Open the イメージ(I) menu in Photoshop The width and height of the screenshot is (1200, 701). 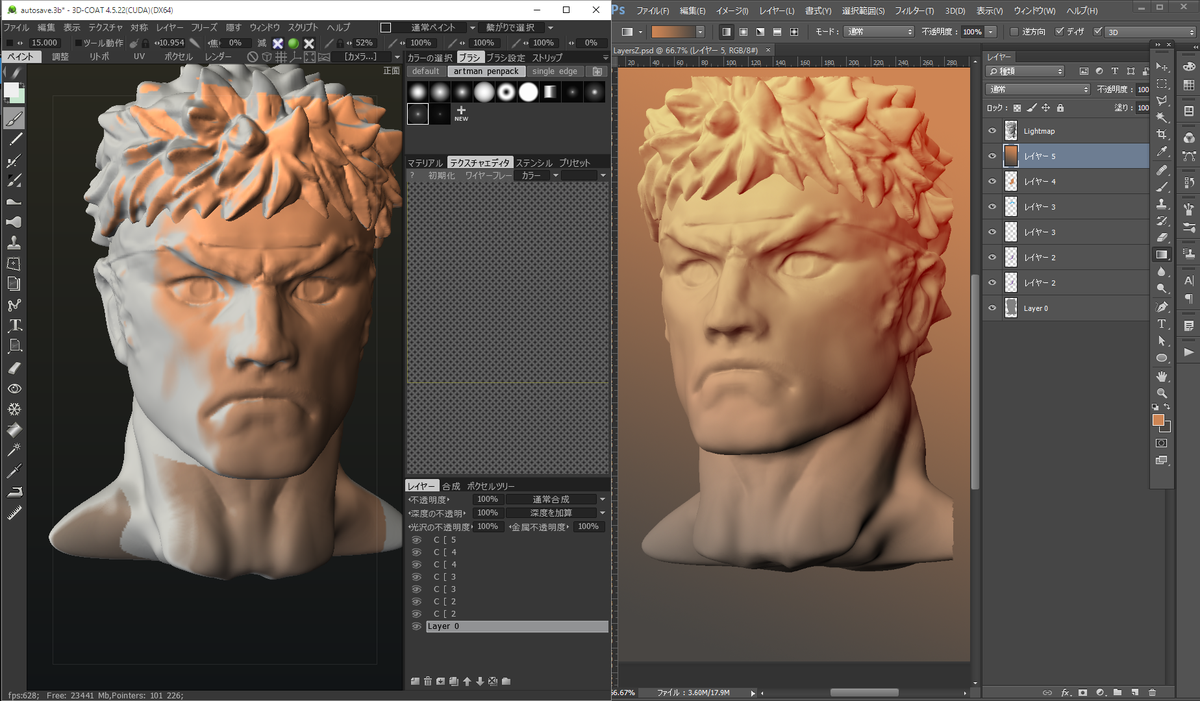(731, 10)
